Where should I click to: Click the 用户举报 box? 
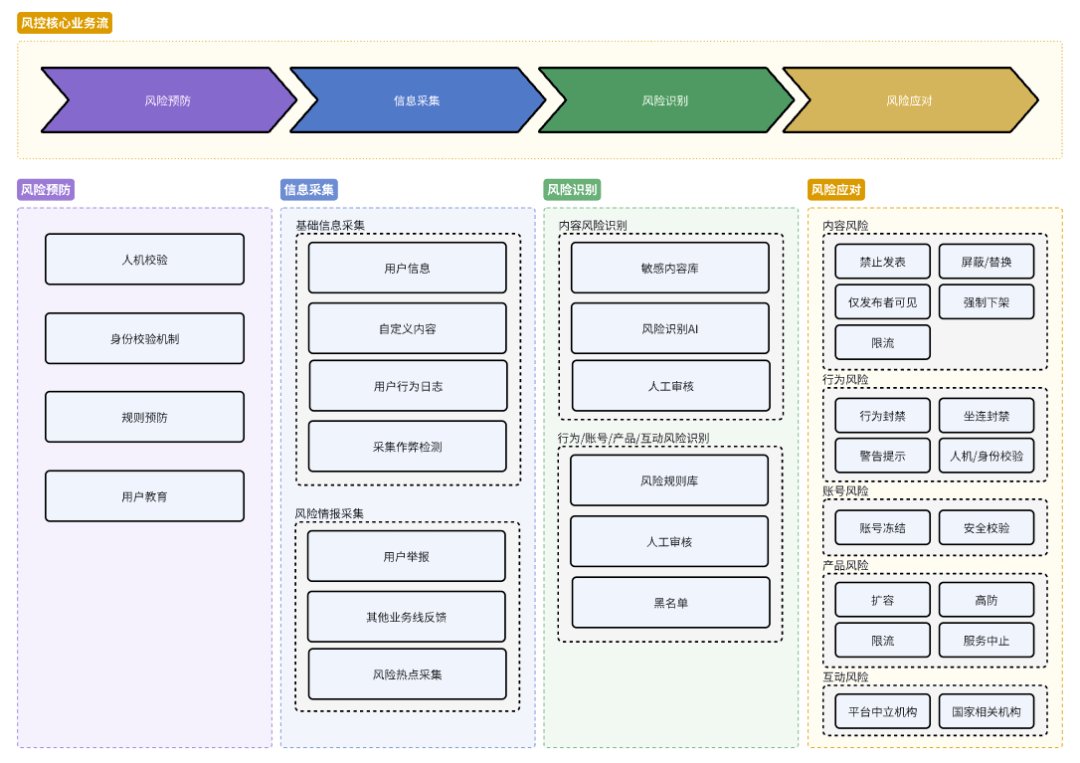point(406,556)
